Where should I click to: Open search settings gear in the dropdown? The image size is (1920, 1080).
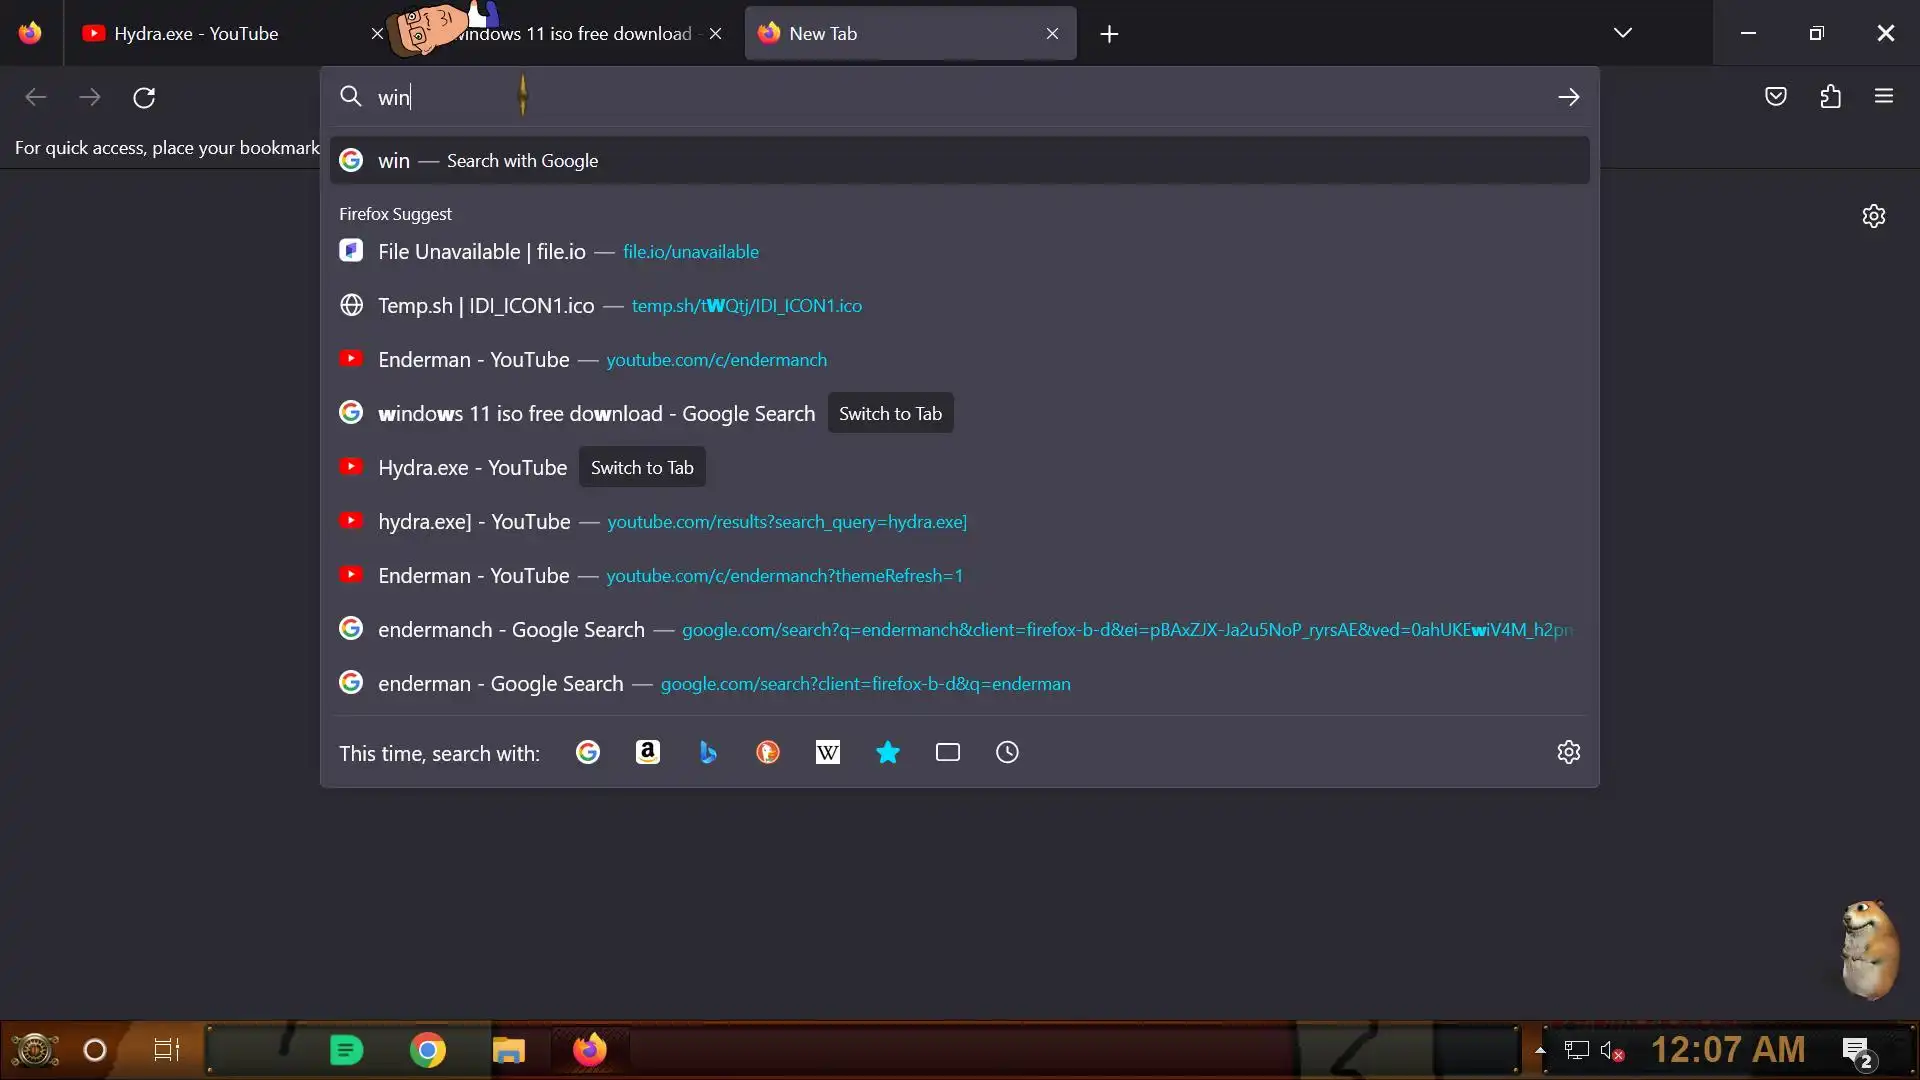pyautogui.click(x=1568, y=752)
